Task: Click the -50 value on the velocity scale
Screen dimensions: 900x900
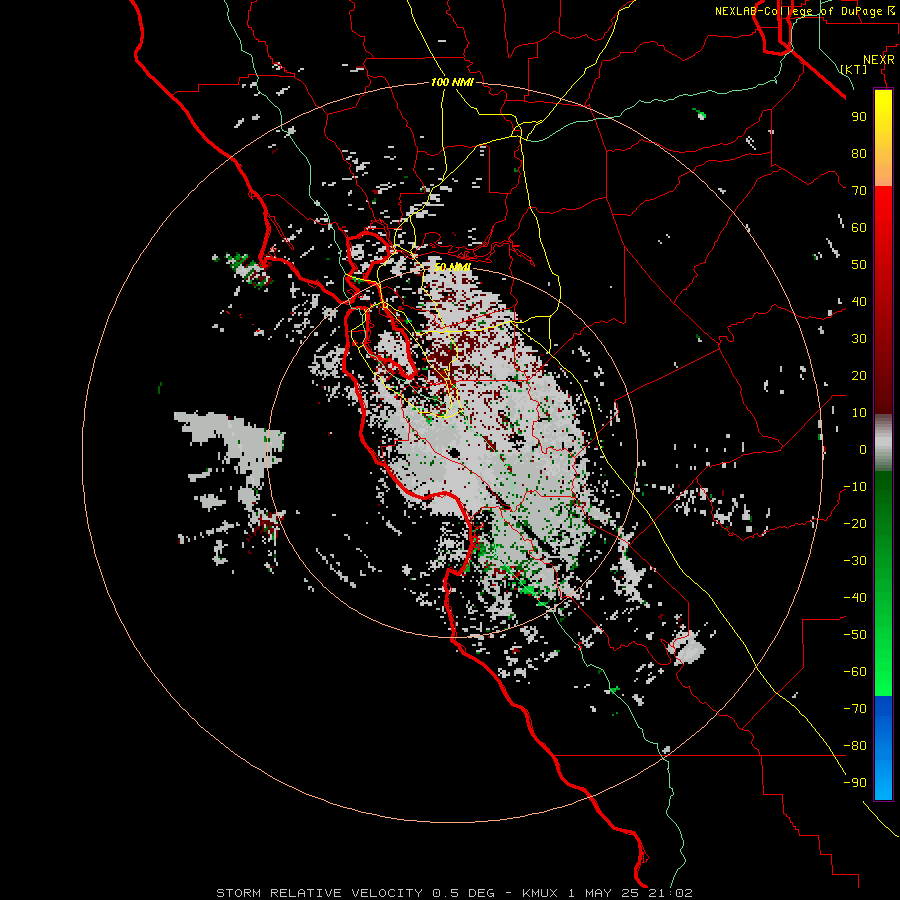Action: [855, 635]
